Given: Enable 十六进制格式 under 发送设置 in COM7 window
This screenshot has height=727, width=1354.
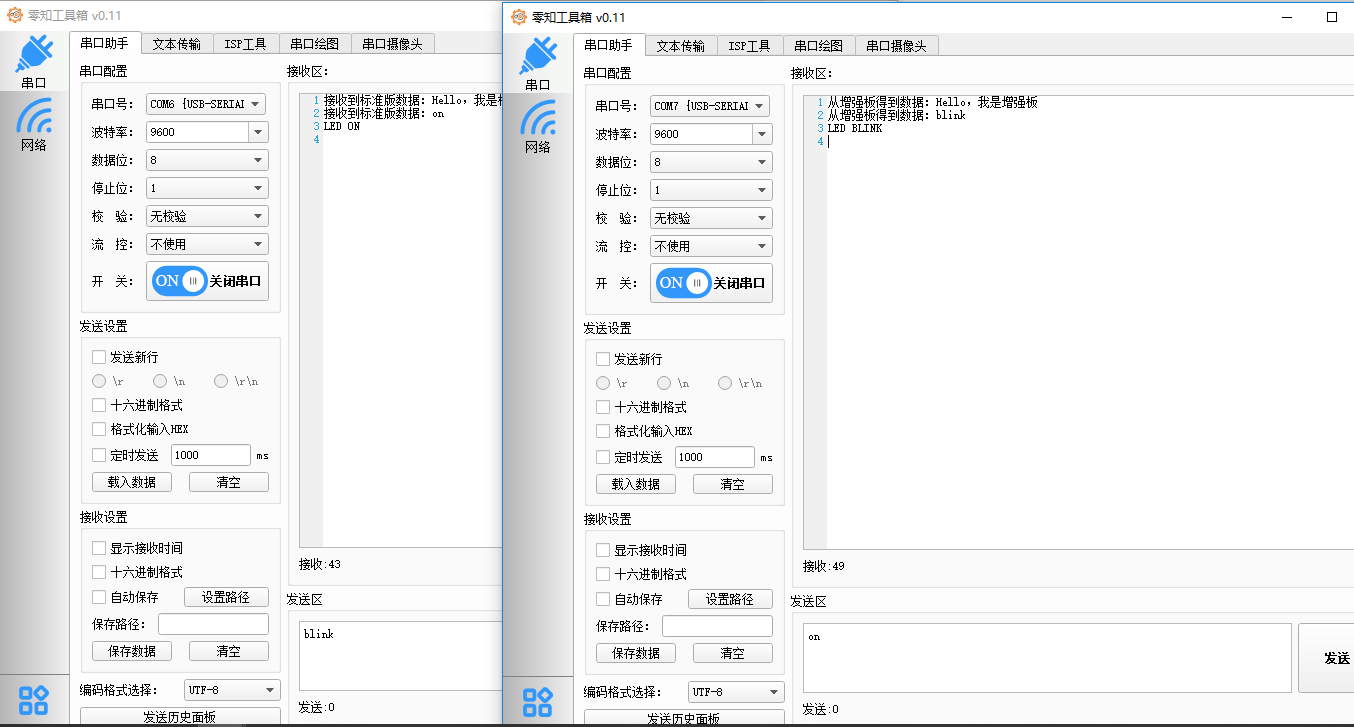Looking at the screenshot, I should [603, 407].
